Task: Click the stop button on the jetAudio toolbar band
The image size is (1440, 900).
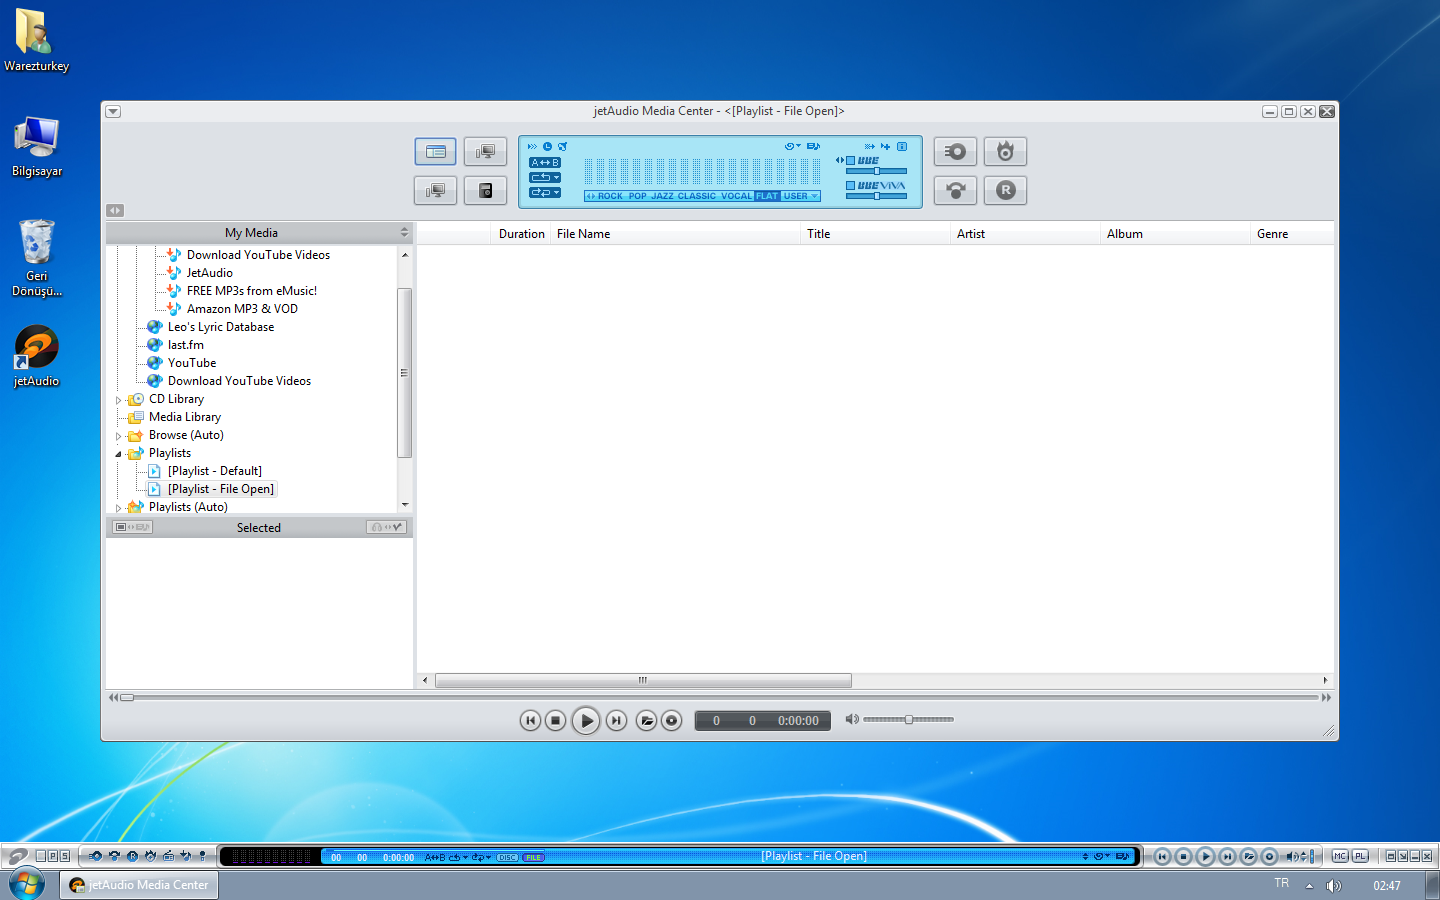Action: [1183, 856]
